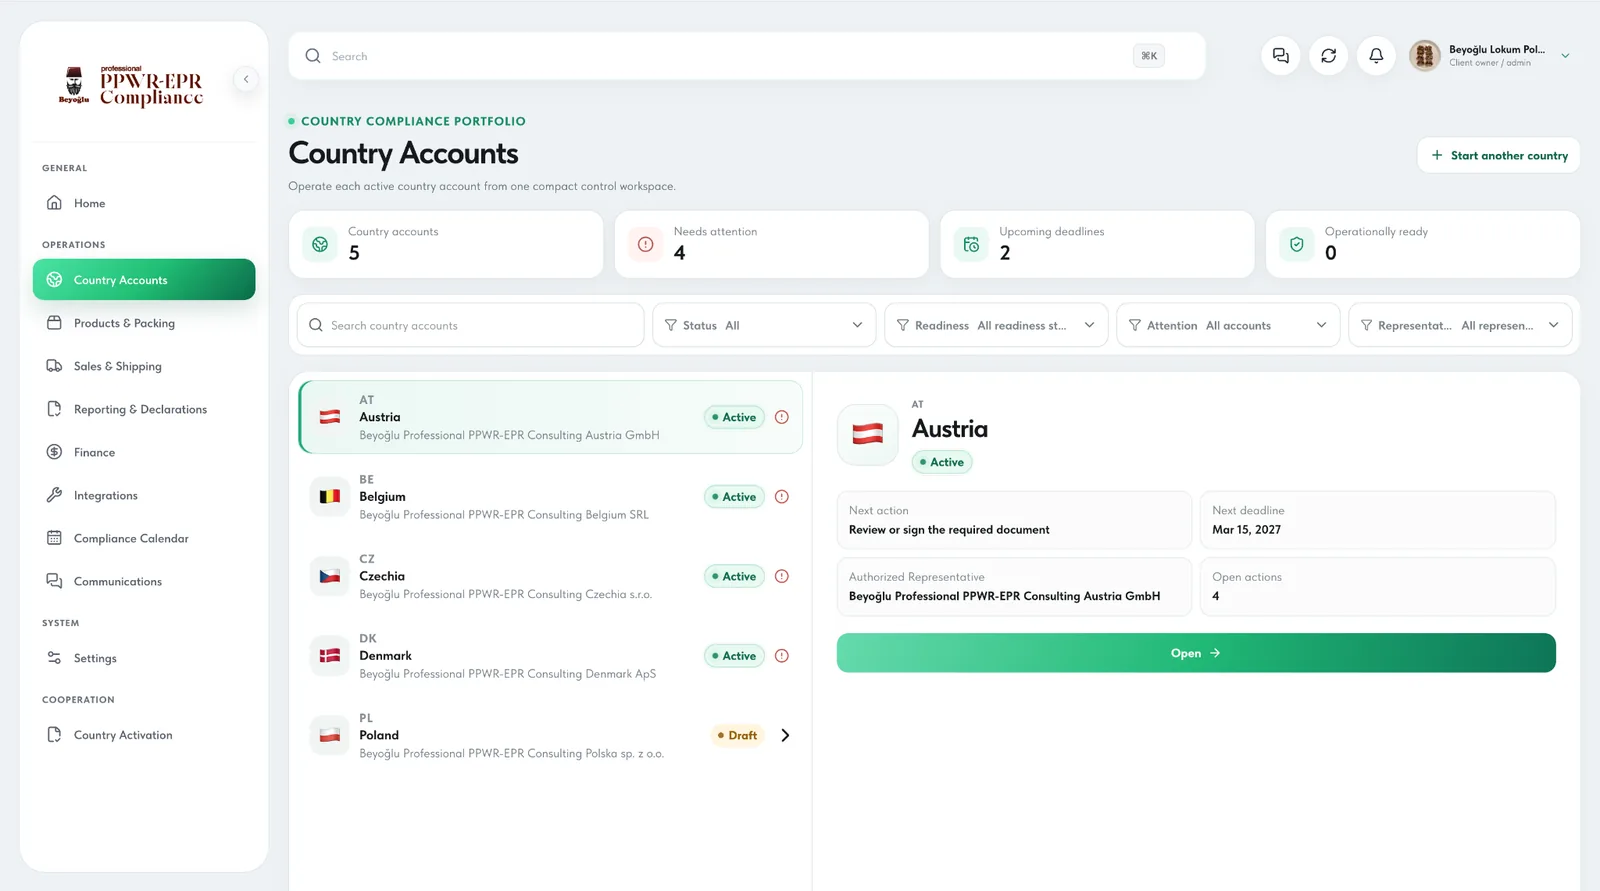Click the attention warning icon on Czechia row
Viewport: 1600px width, 891px height.
(782, 576)
